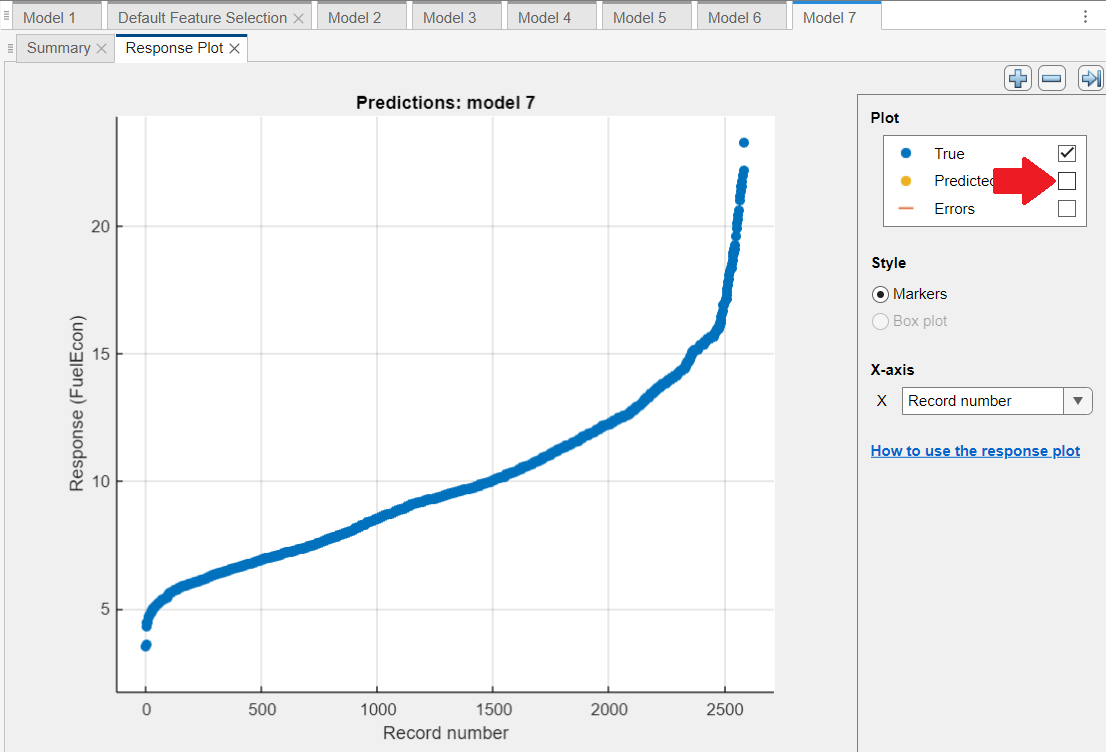
Task: Close the Summary tab
Action: point(101,48)
